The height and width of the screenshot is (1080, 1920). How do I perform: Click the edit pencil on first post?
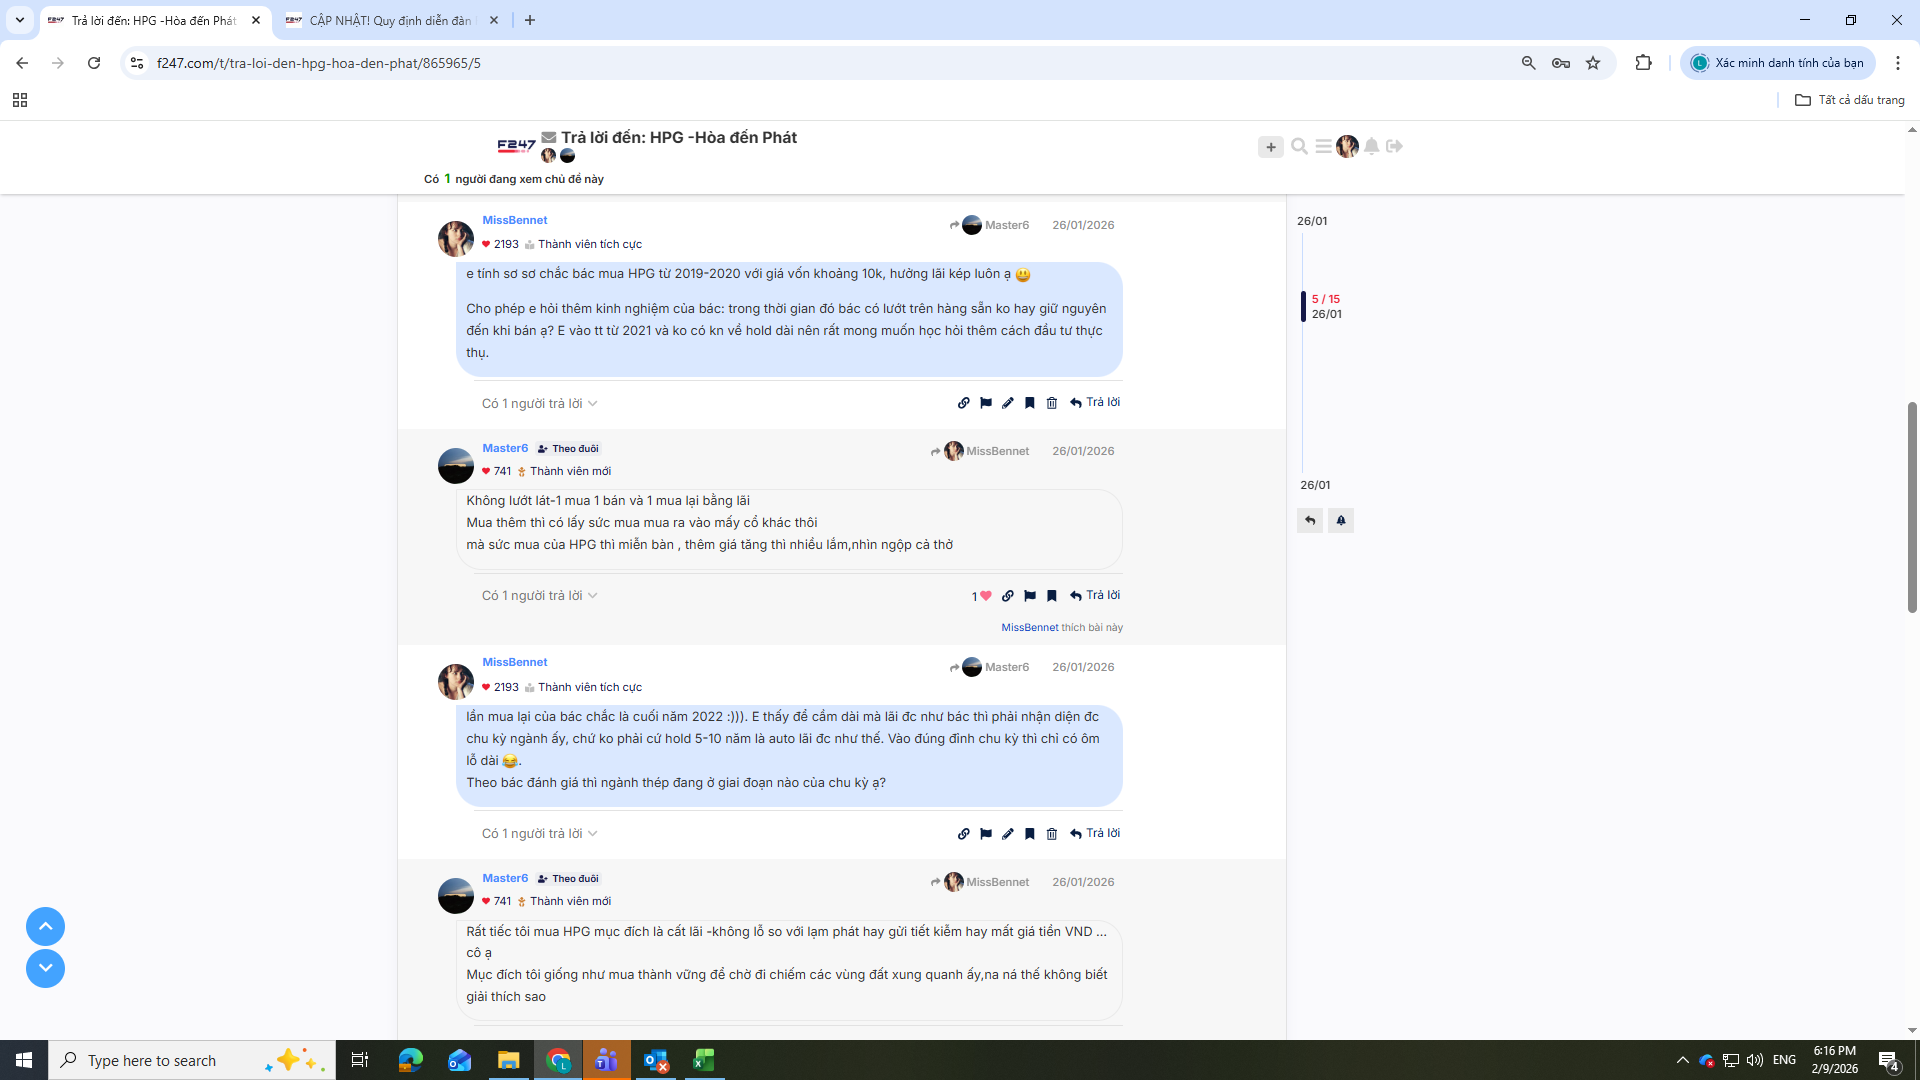pos(1007,403)
